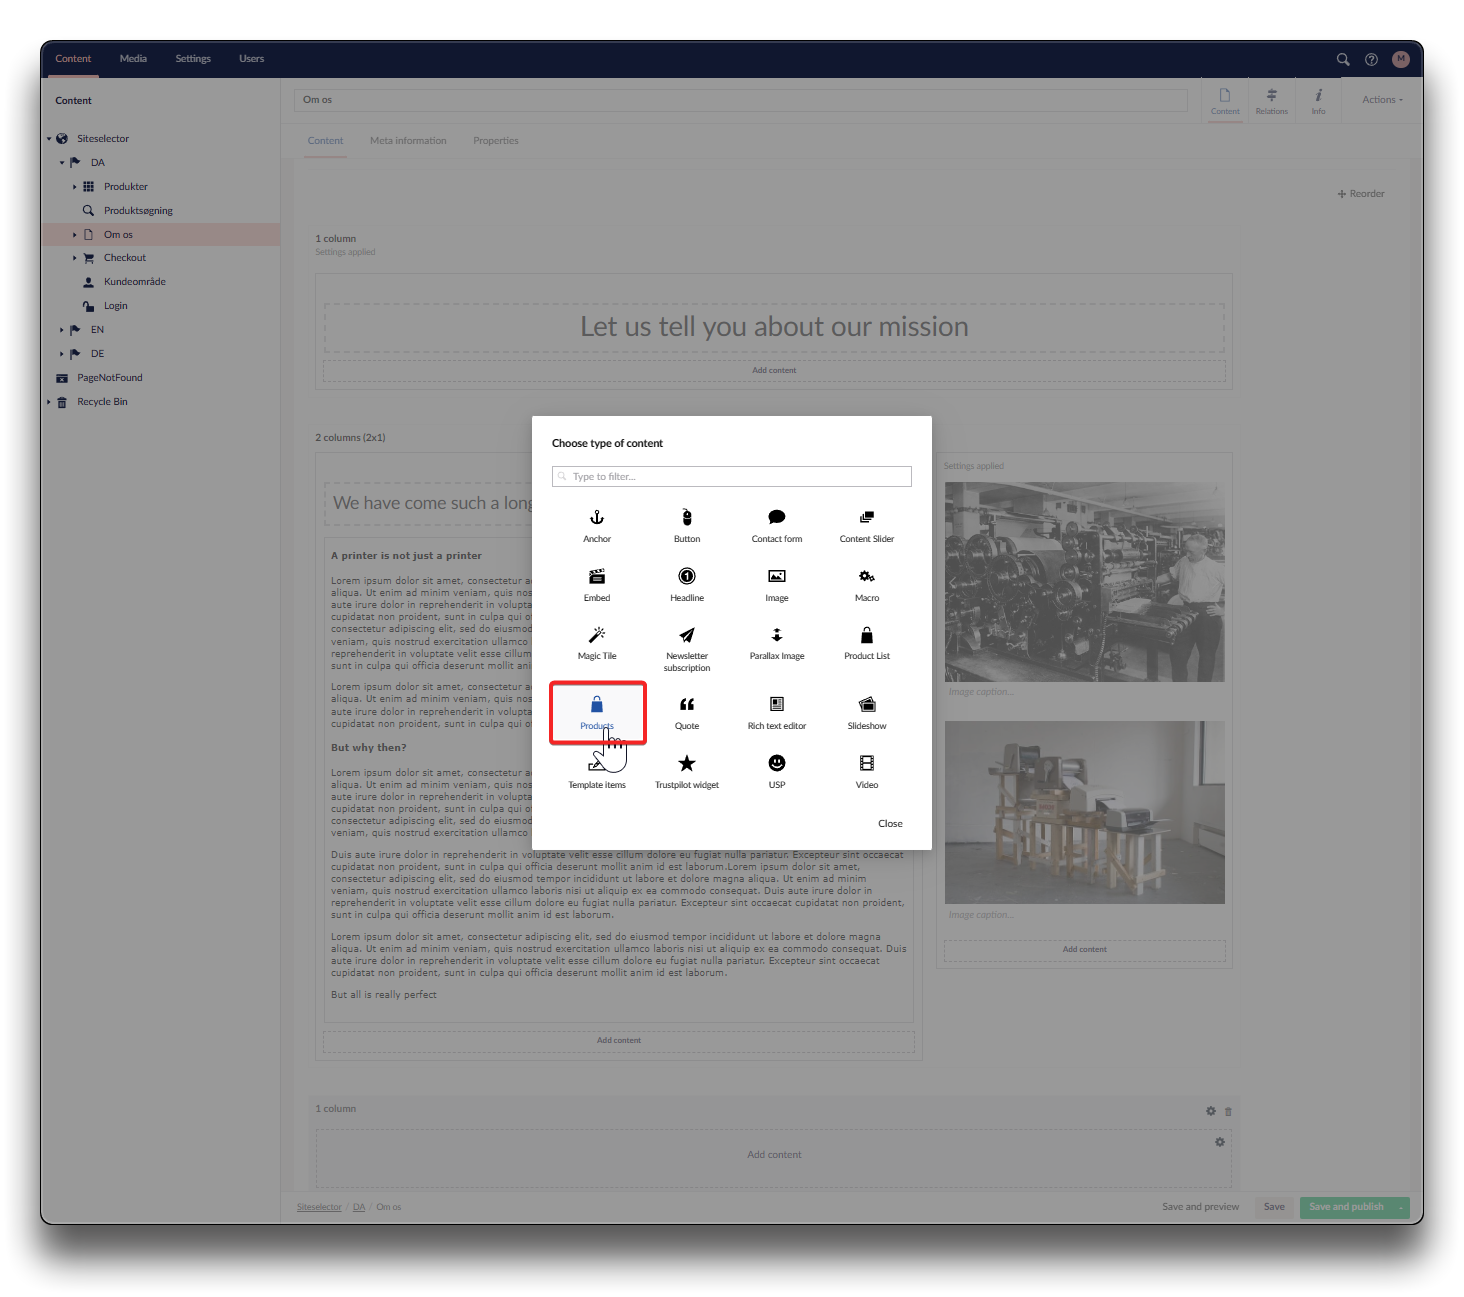Collapse the DA tree node

click(61, 163)
